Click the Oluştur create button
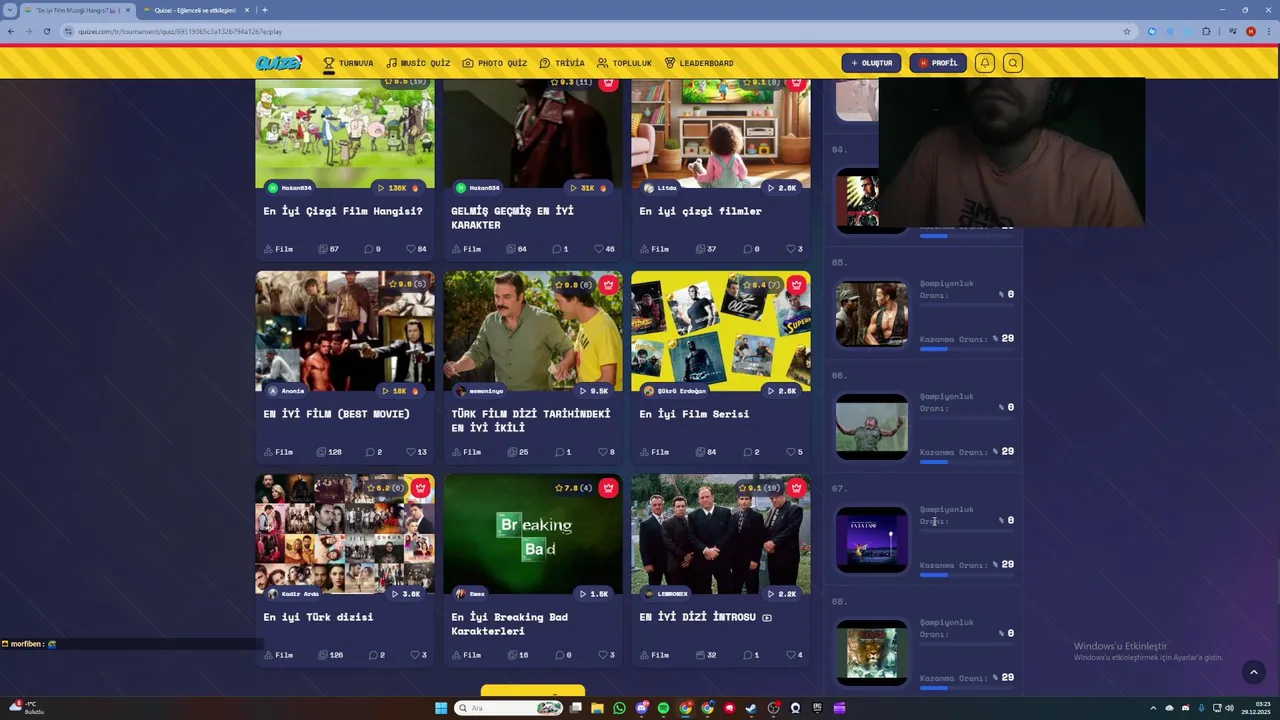The height and width of the screenshot is (720, 1280). [x=871, y=63]
